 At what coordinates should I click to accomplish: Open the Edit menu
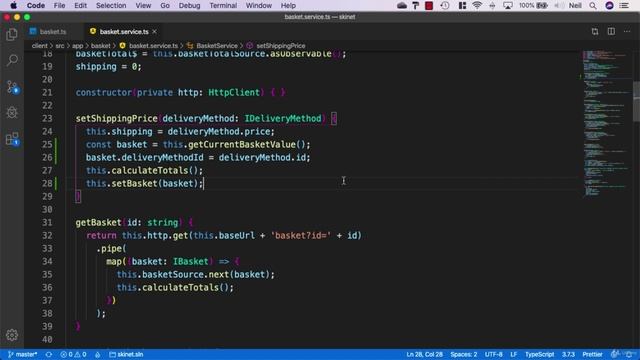click(x=80, y=5)
